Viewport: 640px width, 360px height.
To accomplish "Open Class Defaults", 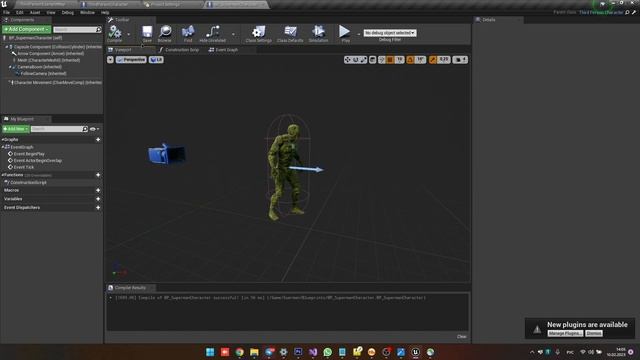I will (x=290, y=33).
